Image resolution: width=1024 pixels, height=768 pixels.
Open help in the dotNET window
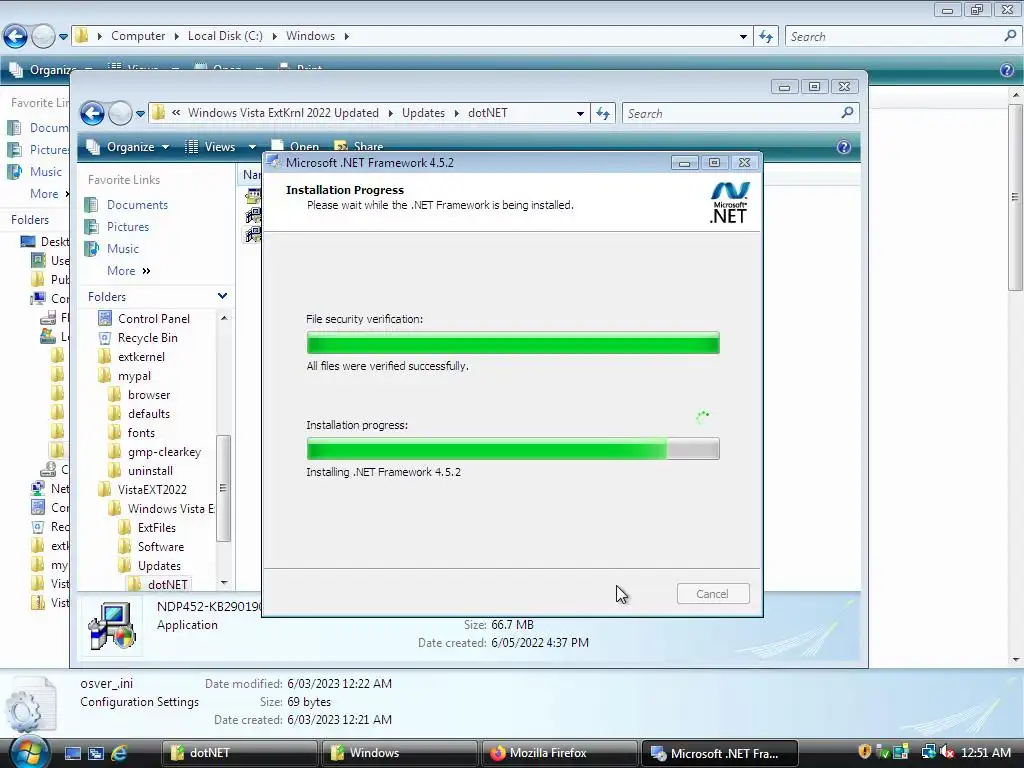coord(844,147)
